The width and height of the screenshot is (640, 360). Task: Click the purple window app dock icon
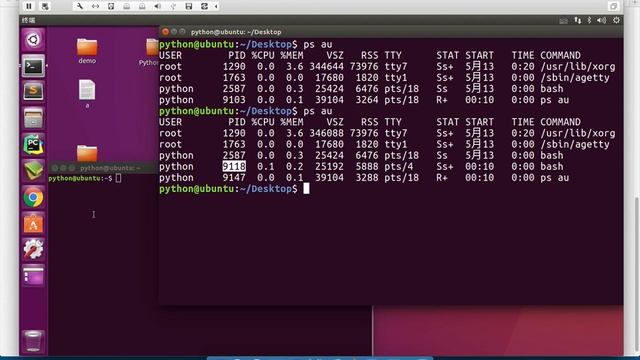33,276
